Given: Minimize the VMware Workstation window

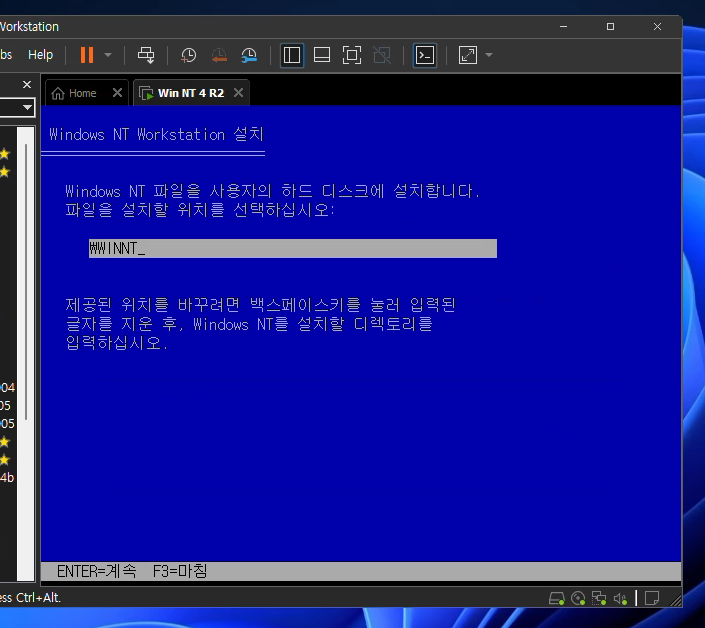Looking at the screenshot, I should click(x=563, y=27).
